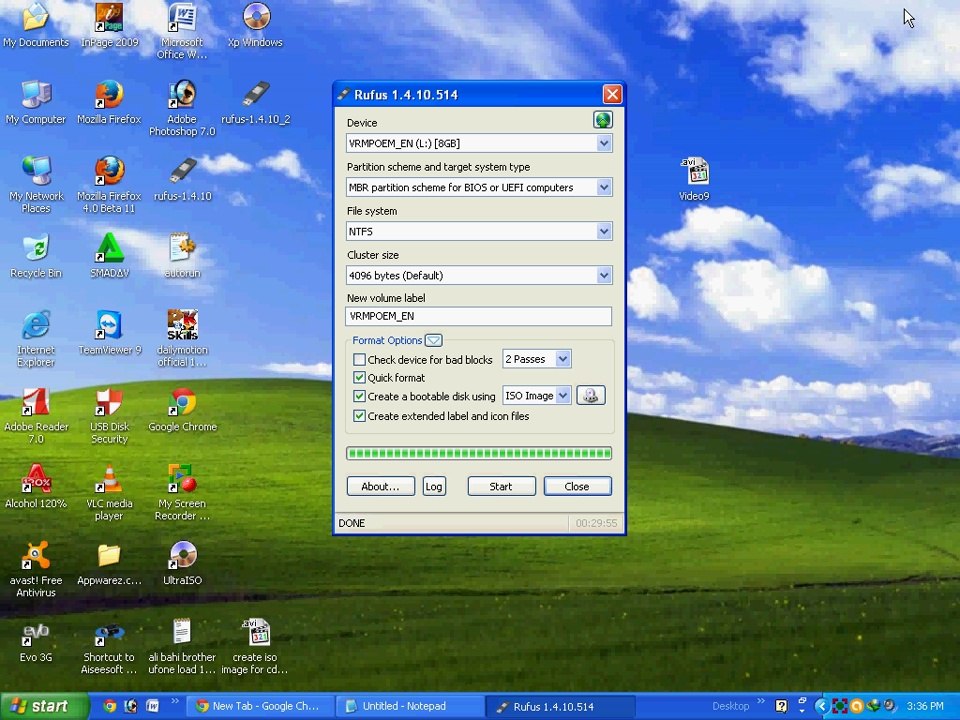Launch Google Chrome desktop shortcut
Image resolution: width=960 pixels, height=720 pixels.
click(x=182, y=410)
